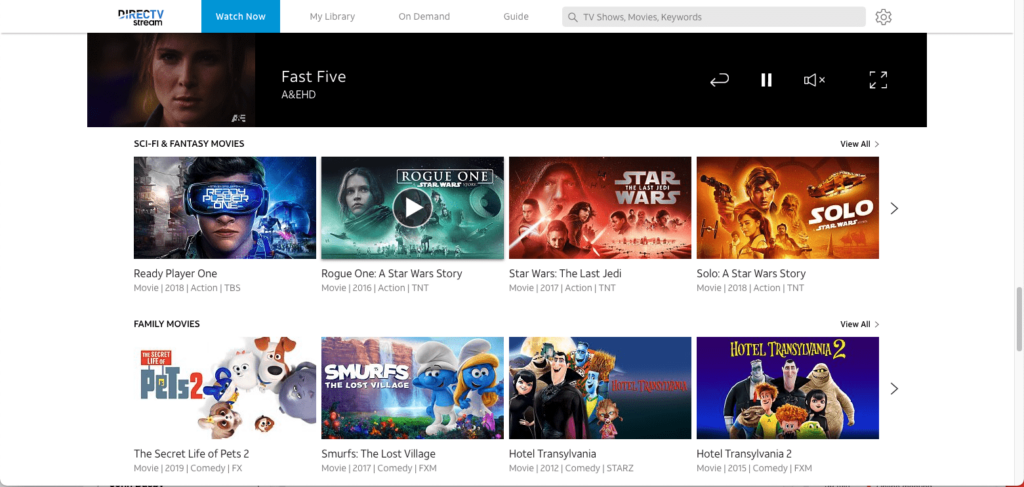Open the On Demand tab
Viewport: 1024px width, 487px height.
coord(424,16)
